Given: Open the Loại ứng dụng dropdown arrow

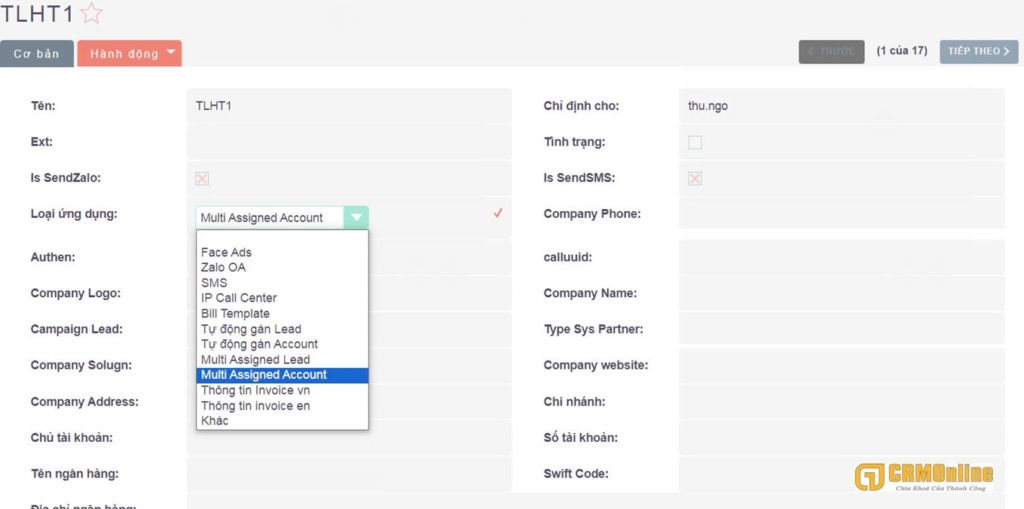Looking at the screenshot, I should 356,217.
